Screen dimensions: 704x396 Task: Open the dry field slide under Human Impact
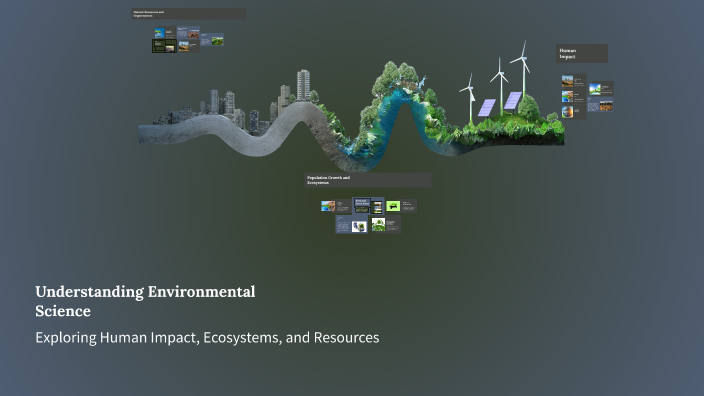(x=600, y=104)
